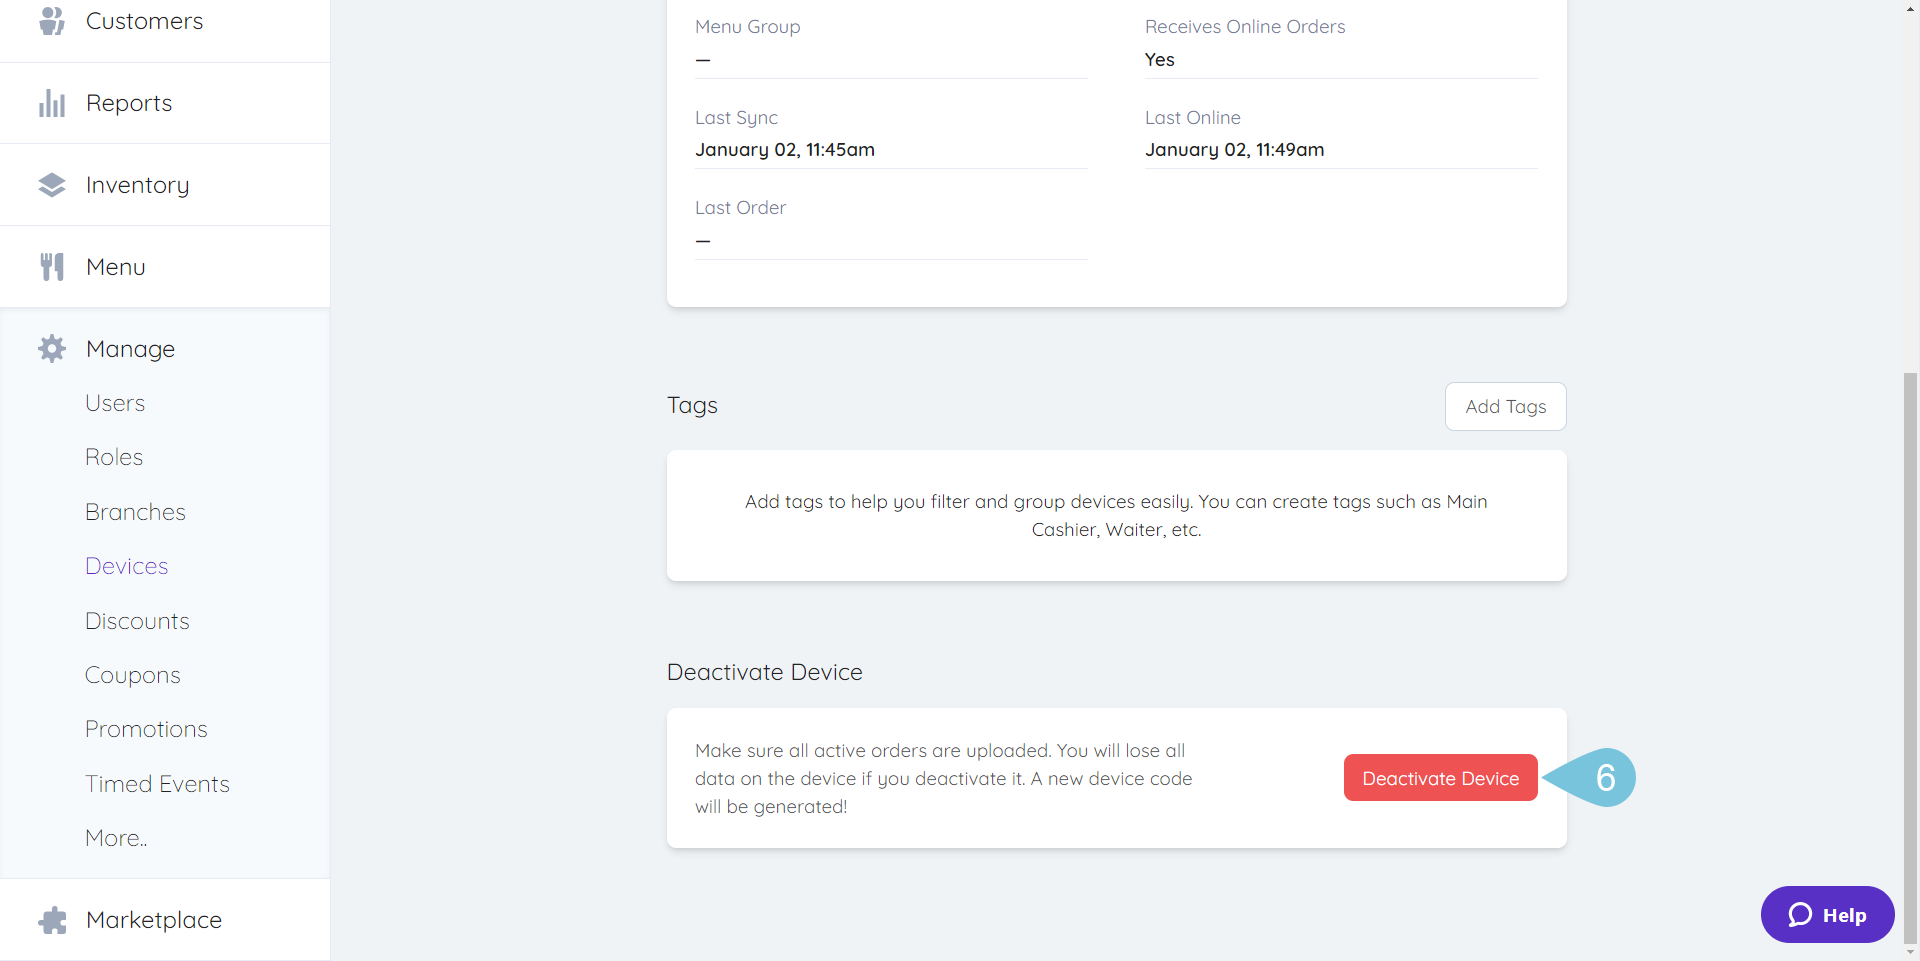Click the Add Tags button
The height and width of the screenshot is (961, 1920).
click(x=1505, y=406)
